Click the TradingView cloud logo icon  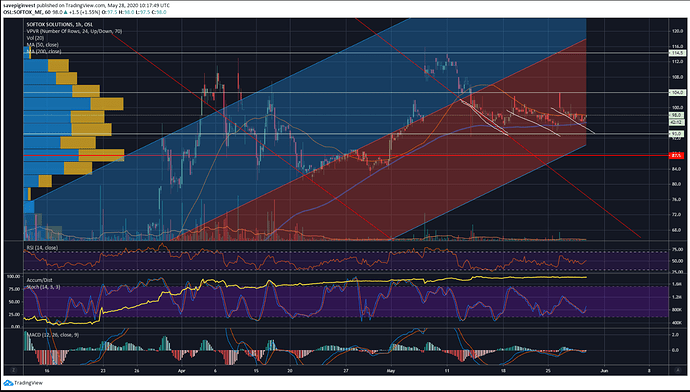pos(8,383)
